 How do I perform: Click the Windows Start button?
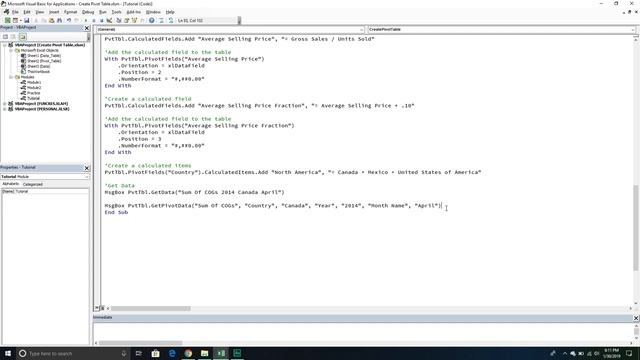tap(8, 353)
